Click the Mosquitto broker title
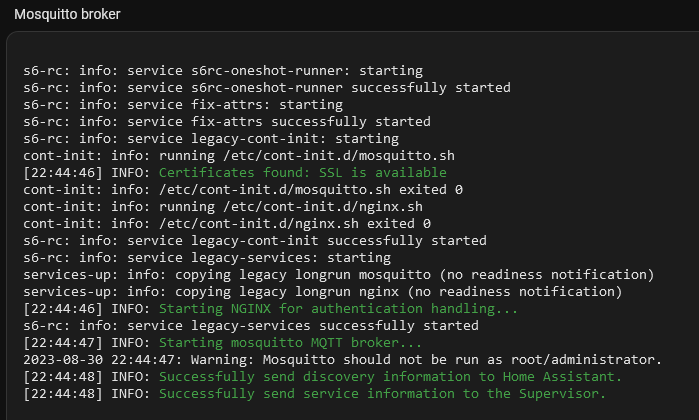 tap(67, 14)
